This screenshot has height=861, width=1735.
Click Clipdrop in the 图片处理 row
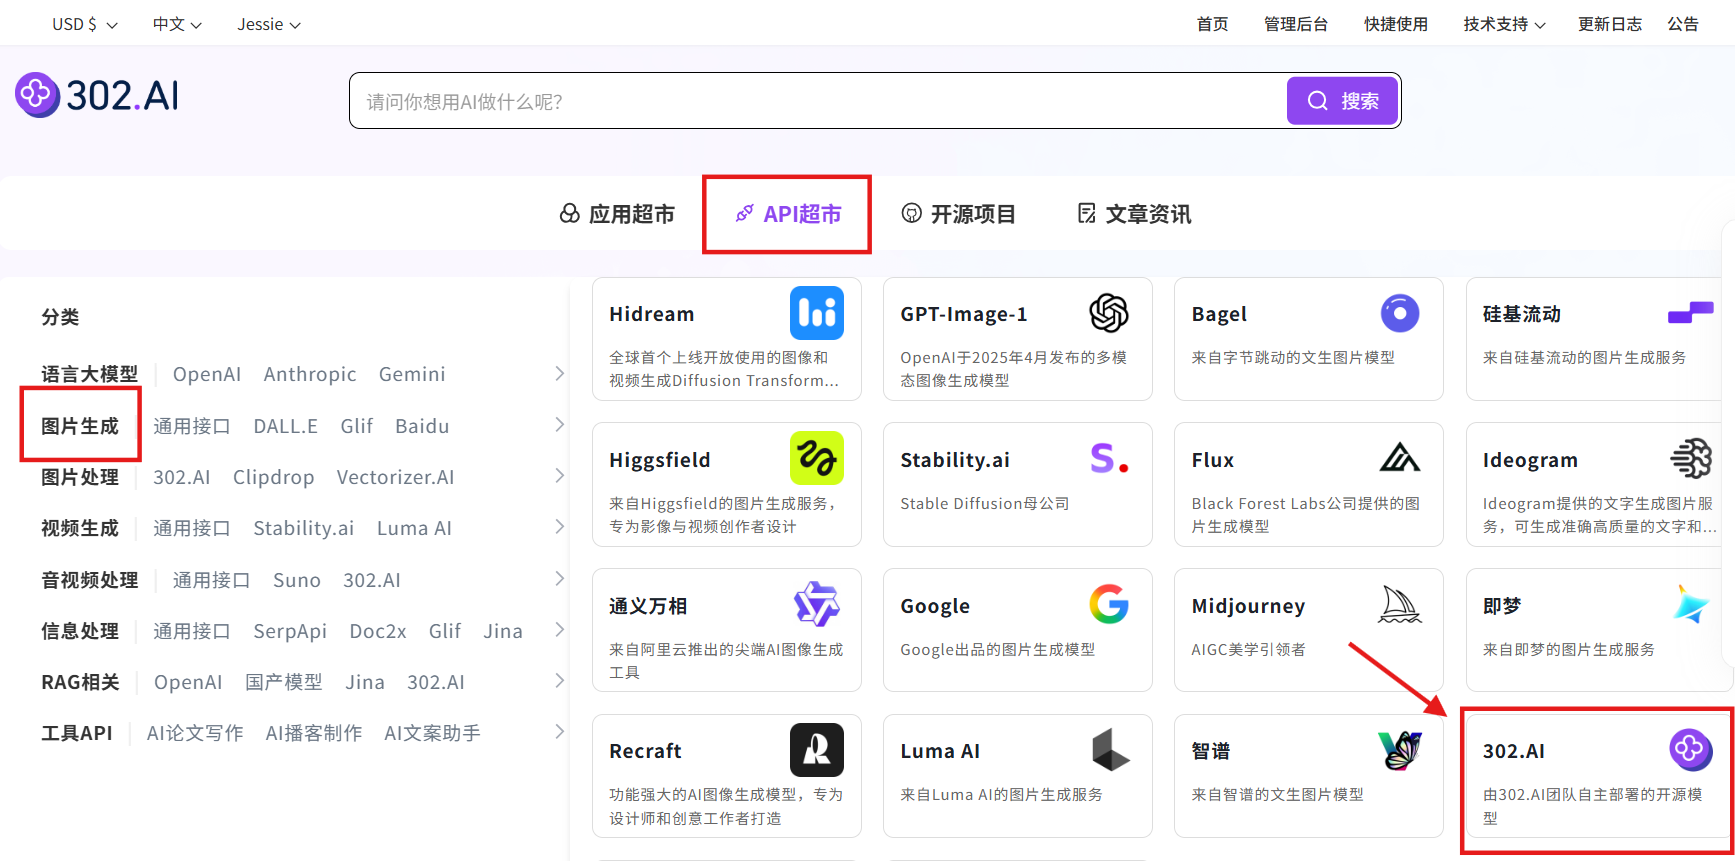click(274, 477)
